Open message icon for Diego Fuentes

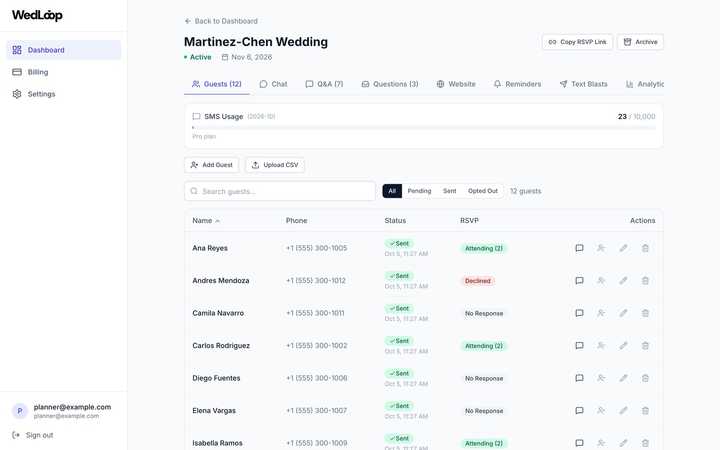point(579,378)
